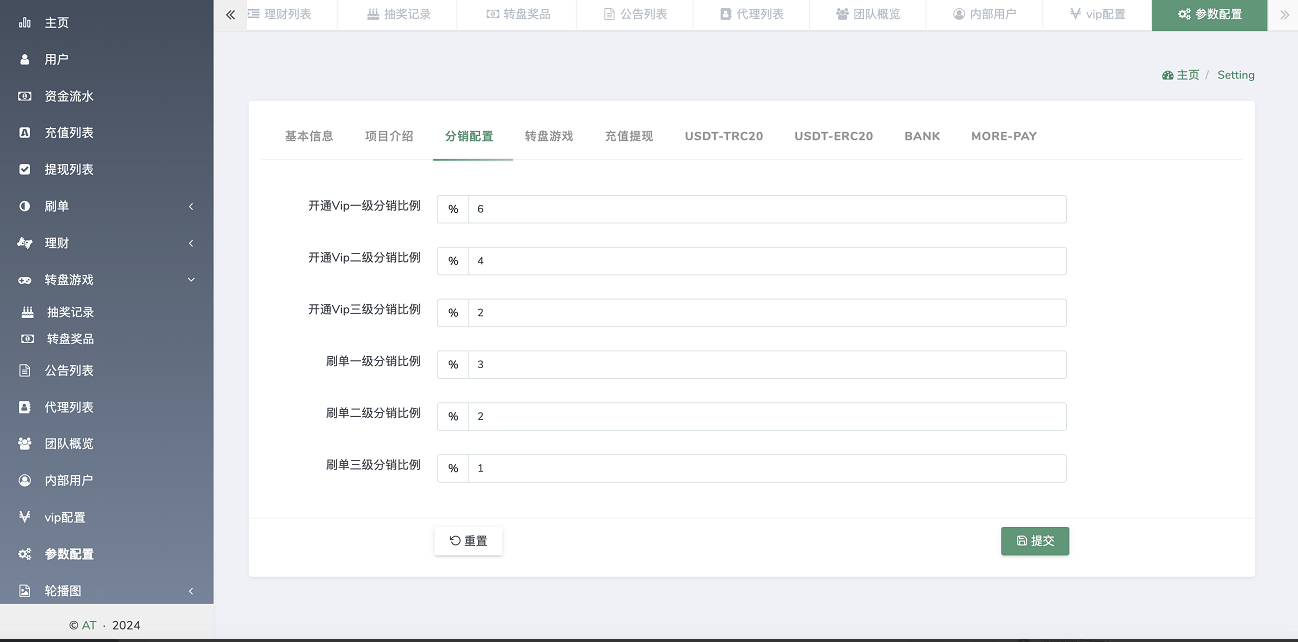
Task: Switch to 基本信息 settings tab
Action: point(309,136)
